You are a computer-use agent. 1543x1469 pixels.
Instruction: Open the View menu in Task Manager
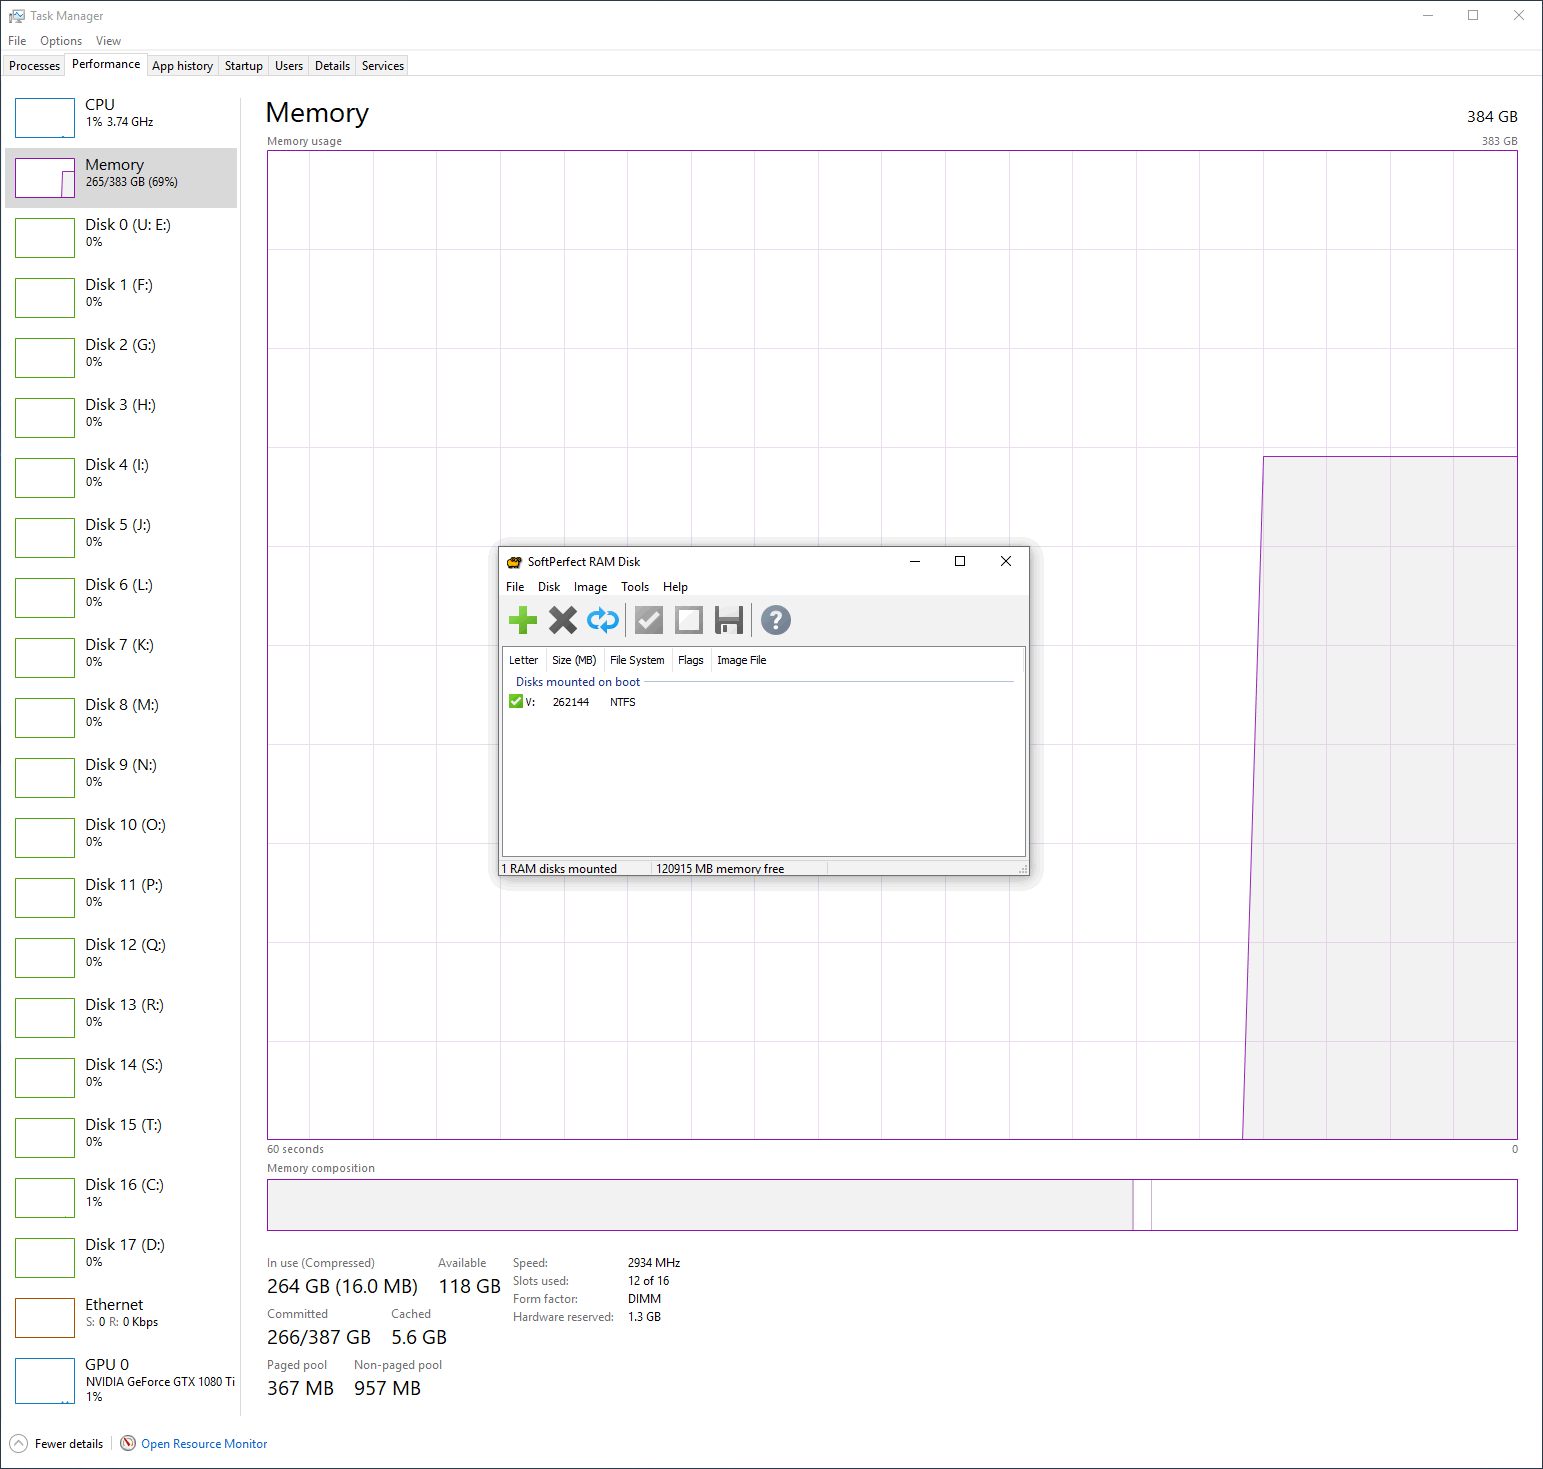point(108,41)
